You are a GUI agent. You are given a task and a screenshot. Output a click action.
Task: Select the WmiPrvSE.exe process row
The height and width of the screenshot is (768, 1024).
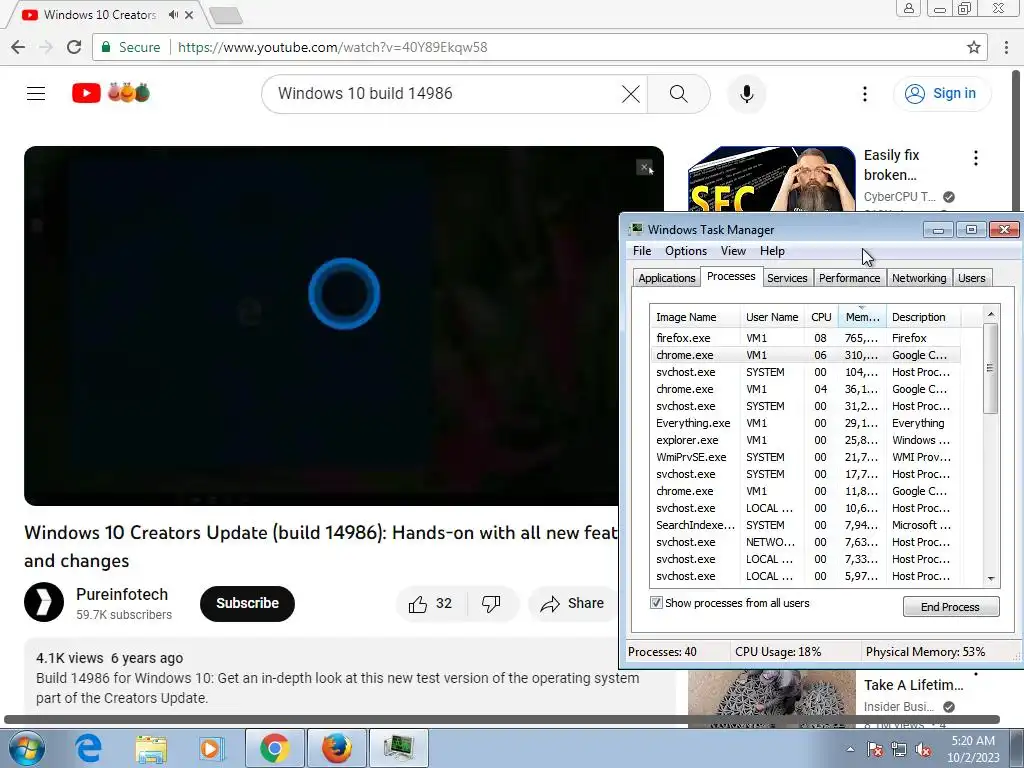805,456
